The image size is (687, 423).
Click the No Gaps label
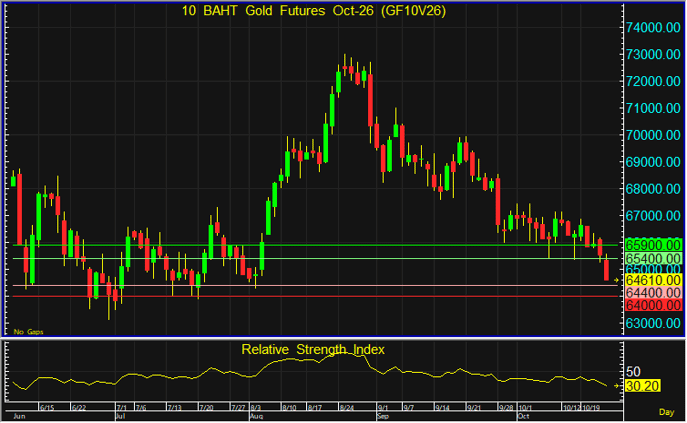coord(28,332)
